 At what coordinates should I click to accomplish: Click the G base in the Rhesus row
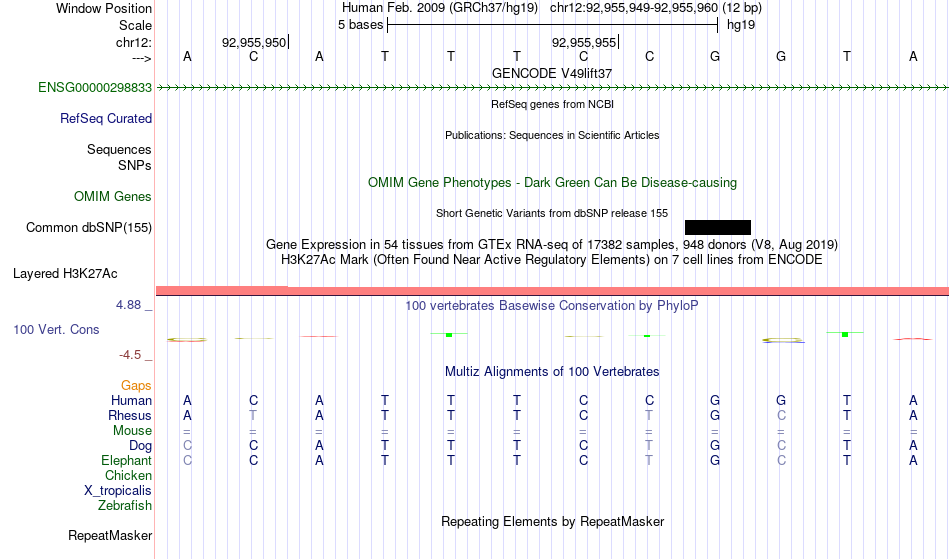(x=715, y=415)
